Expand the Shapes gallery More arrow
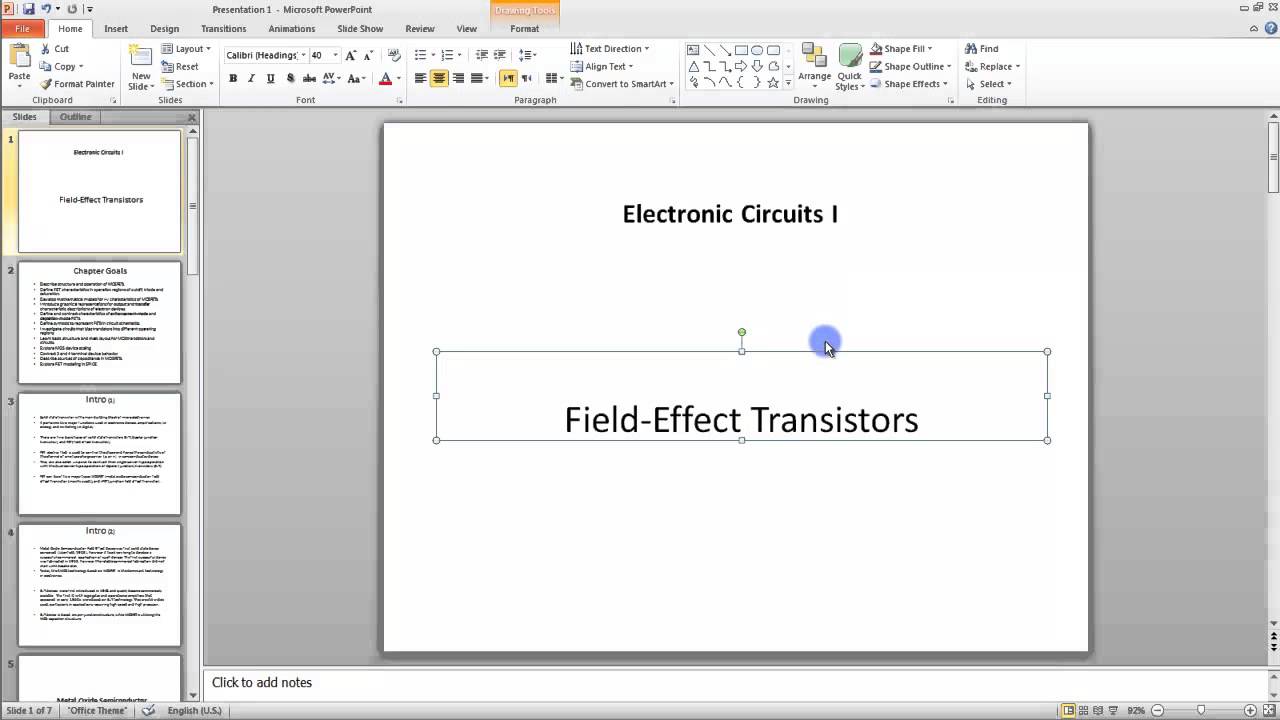The width and height of the screenshot is (1280, 720). (x=788, y=83)
